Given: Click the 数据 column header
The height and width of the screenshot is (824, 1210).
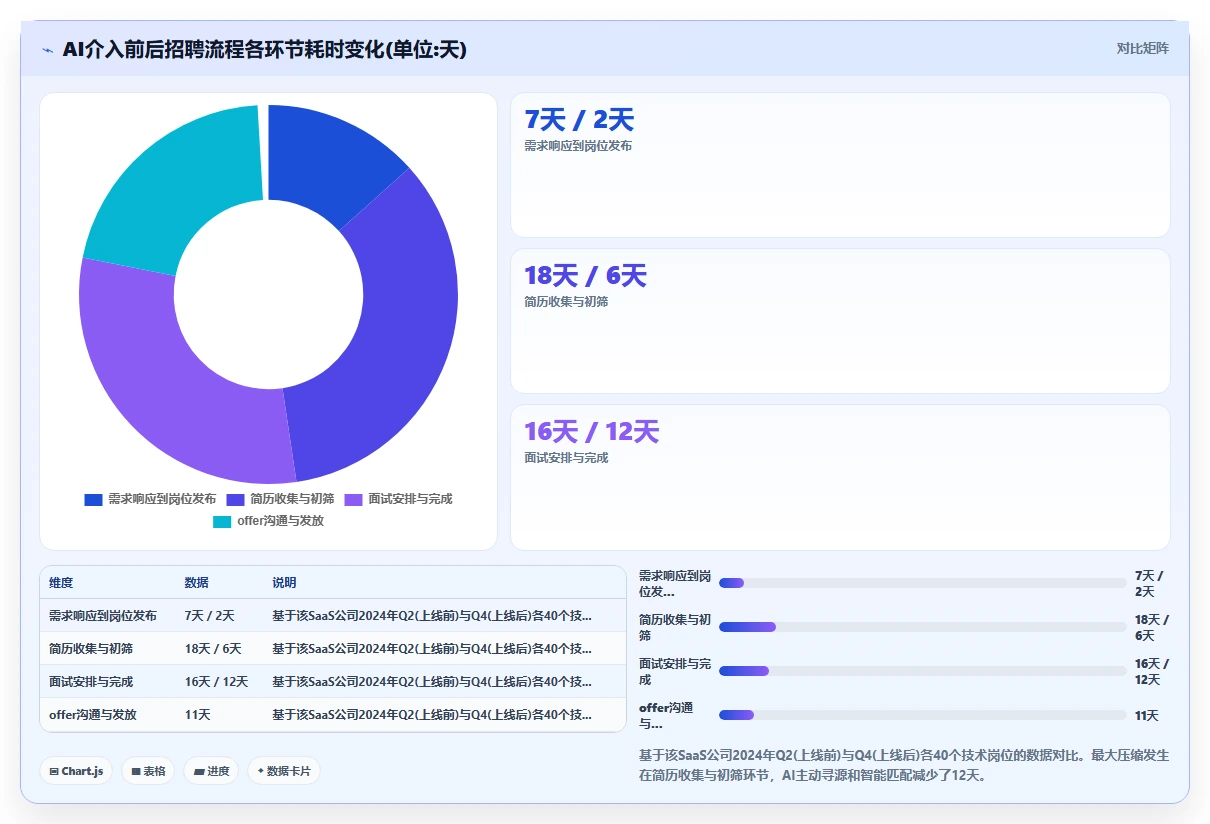Looking at the screenshot, I should pos(197,583).
